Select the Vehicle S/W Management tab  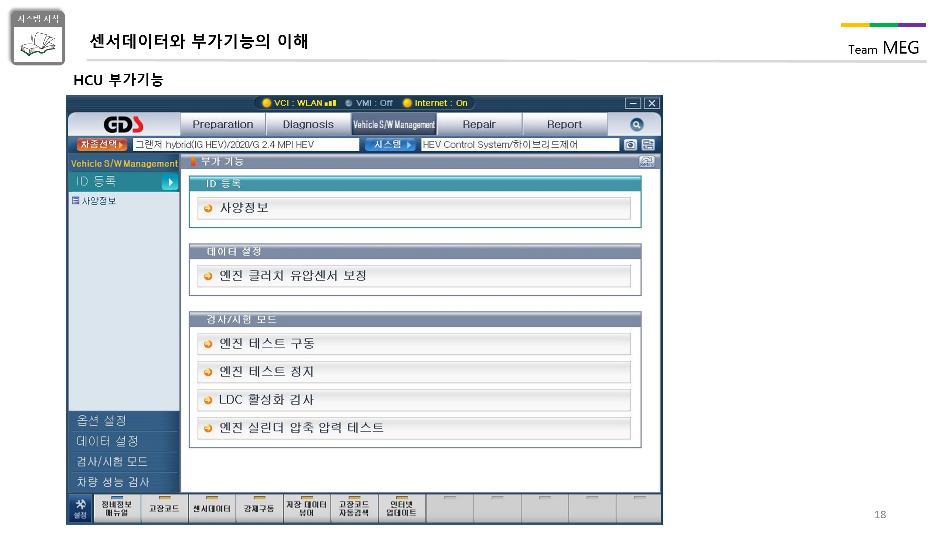(394, 124)
